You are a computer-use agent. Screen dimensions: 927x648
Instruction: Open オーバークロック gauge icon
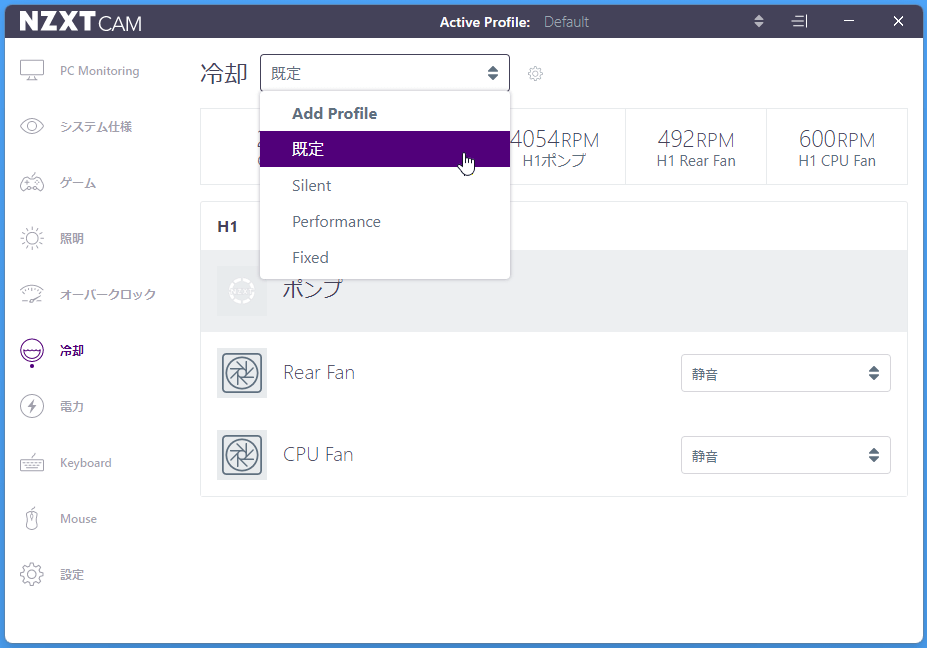click(32, 295)
